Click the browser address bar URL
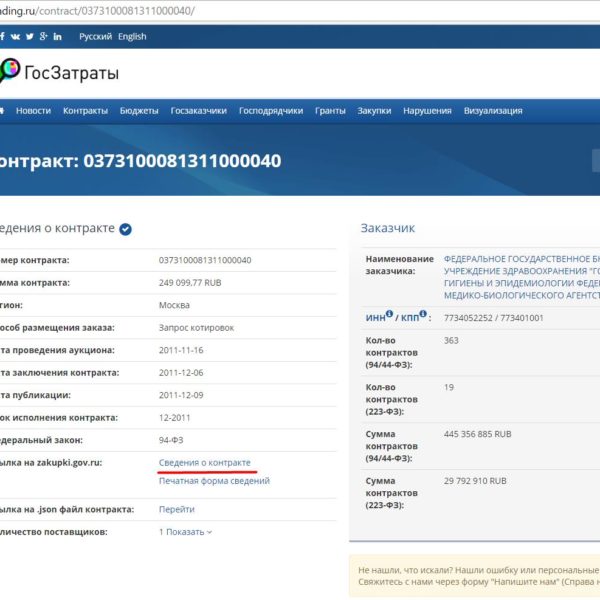The height and width of the screenshot is (600, 600). pos(97,11)
